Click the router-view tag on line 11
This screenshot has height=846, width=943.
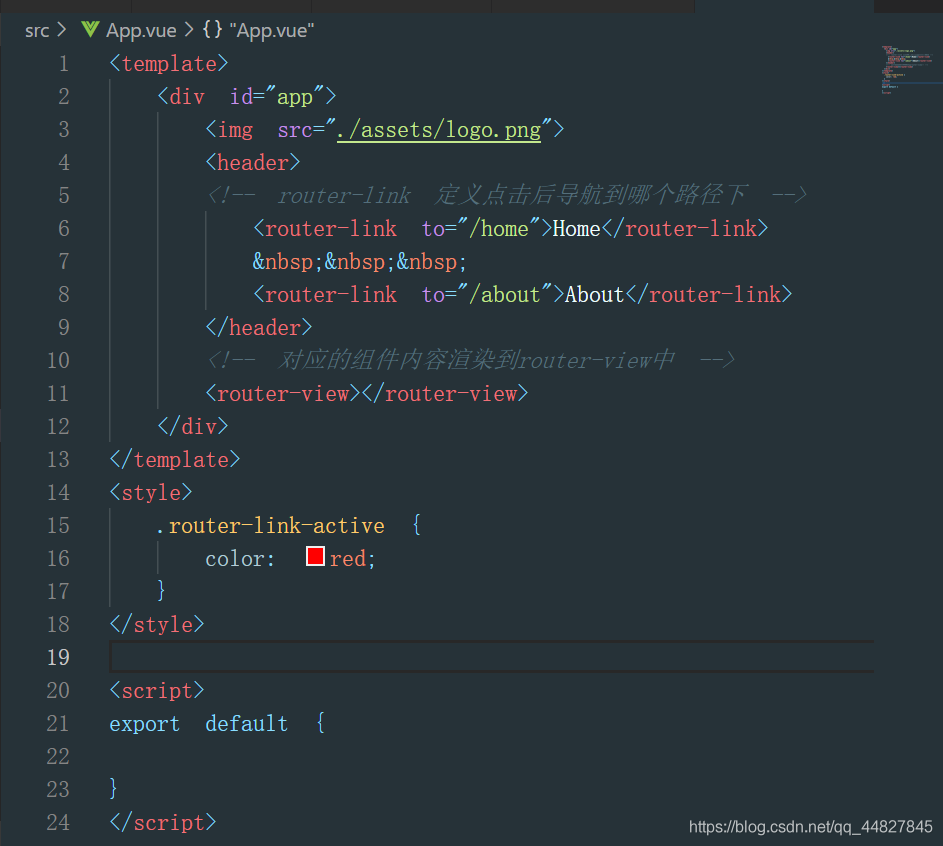point(367,394)
